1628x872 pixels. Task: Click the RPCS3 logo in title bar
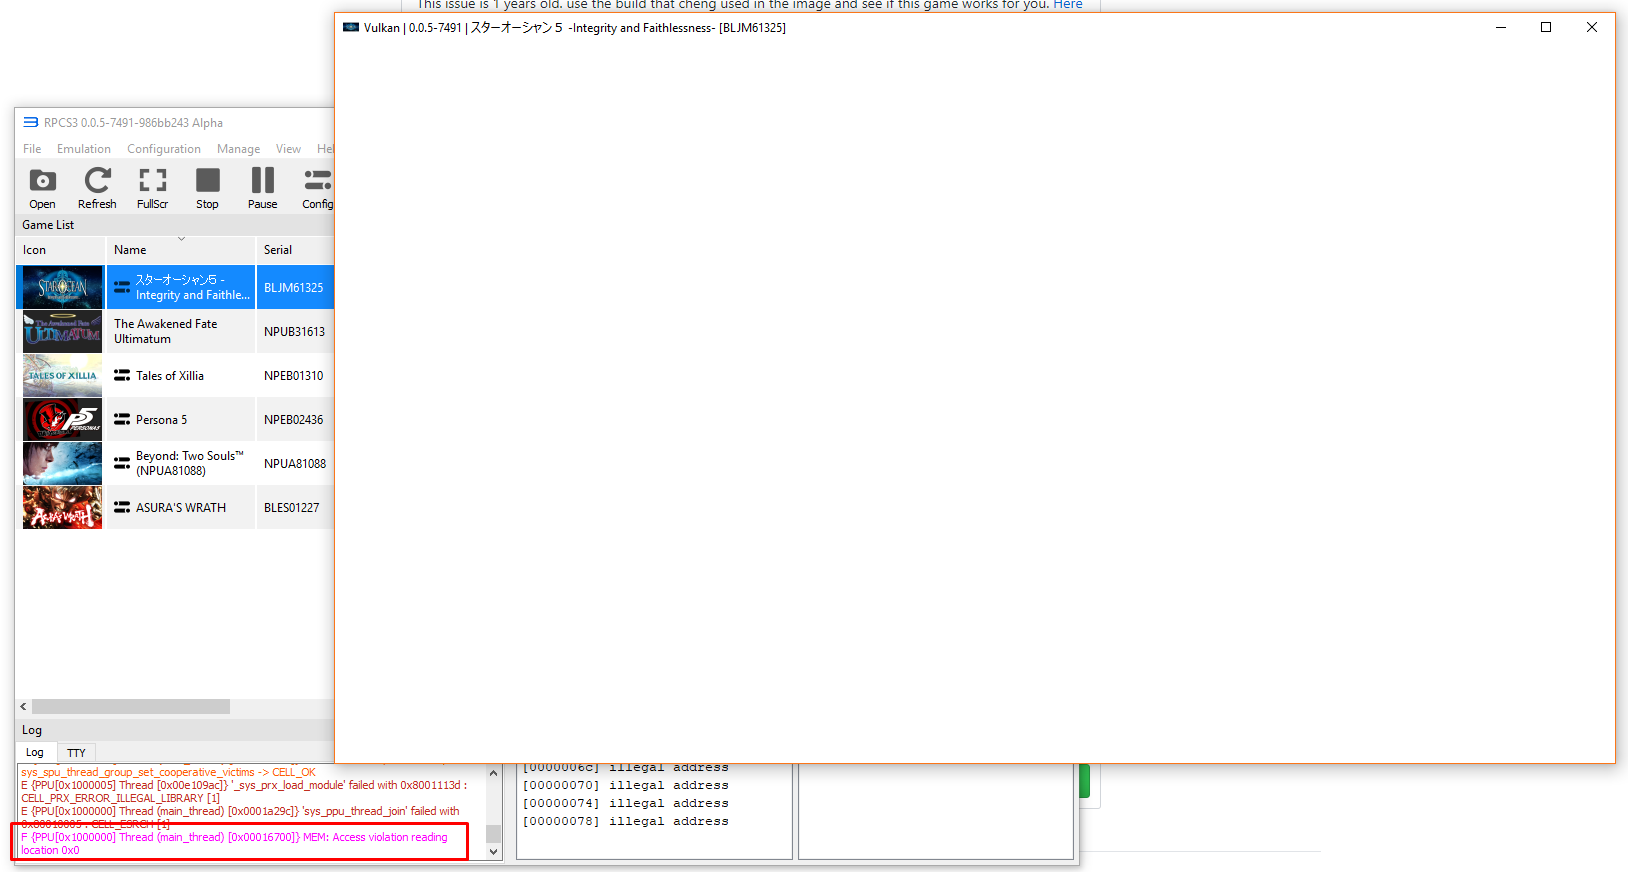(31, 122)
